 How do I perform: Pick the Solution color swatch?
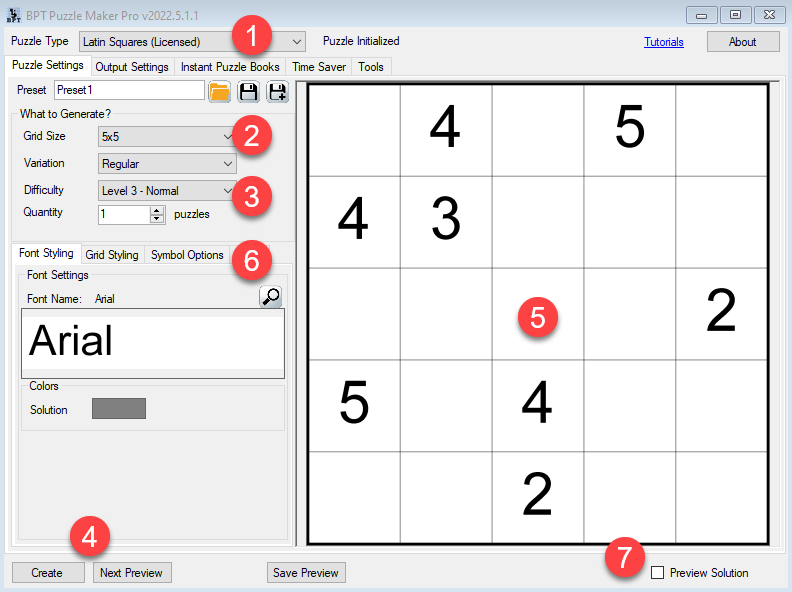point(119,409)
